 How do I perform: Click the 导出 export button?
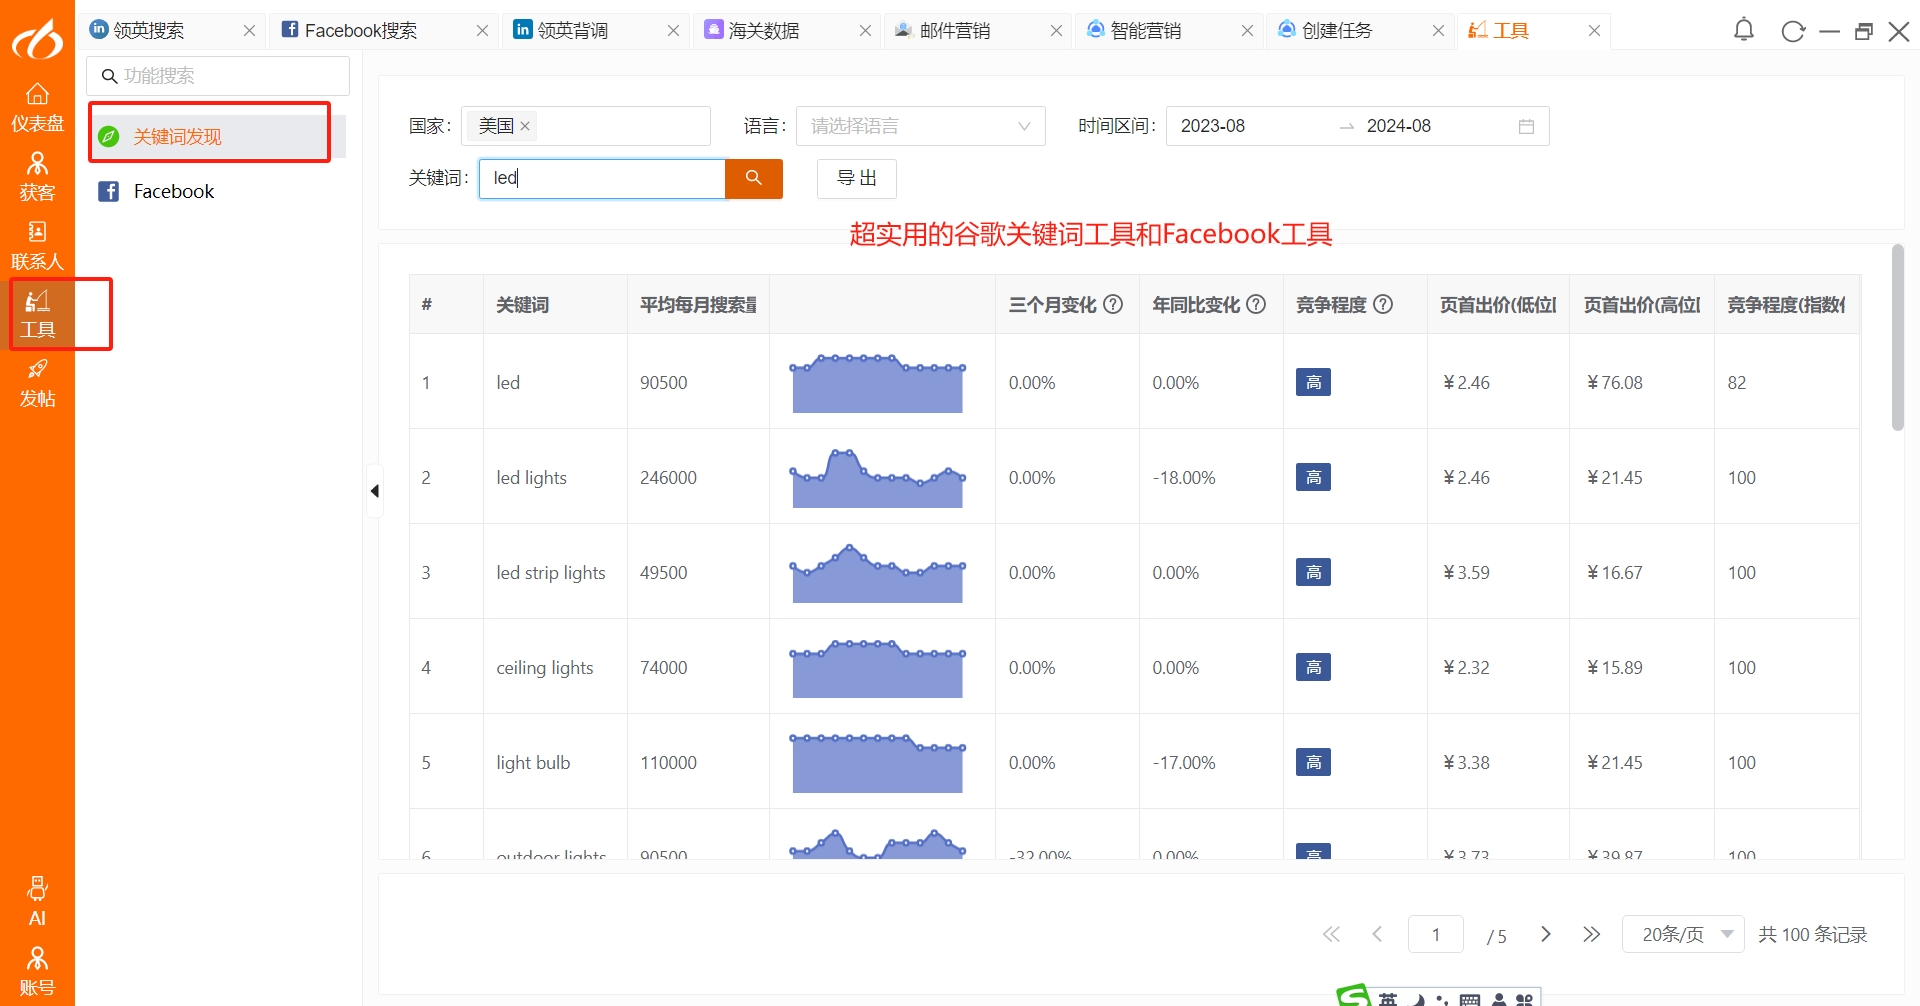[857, 178]
